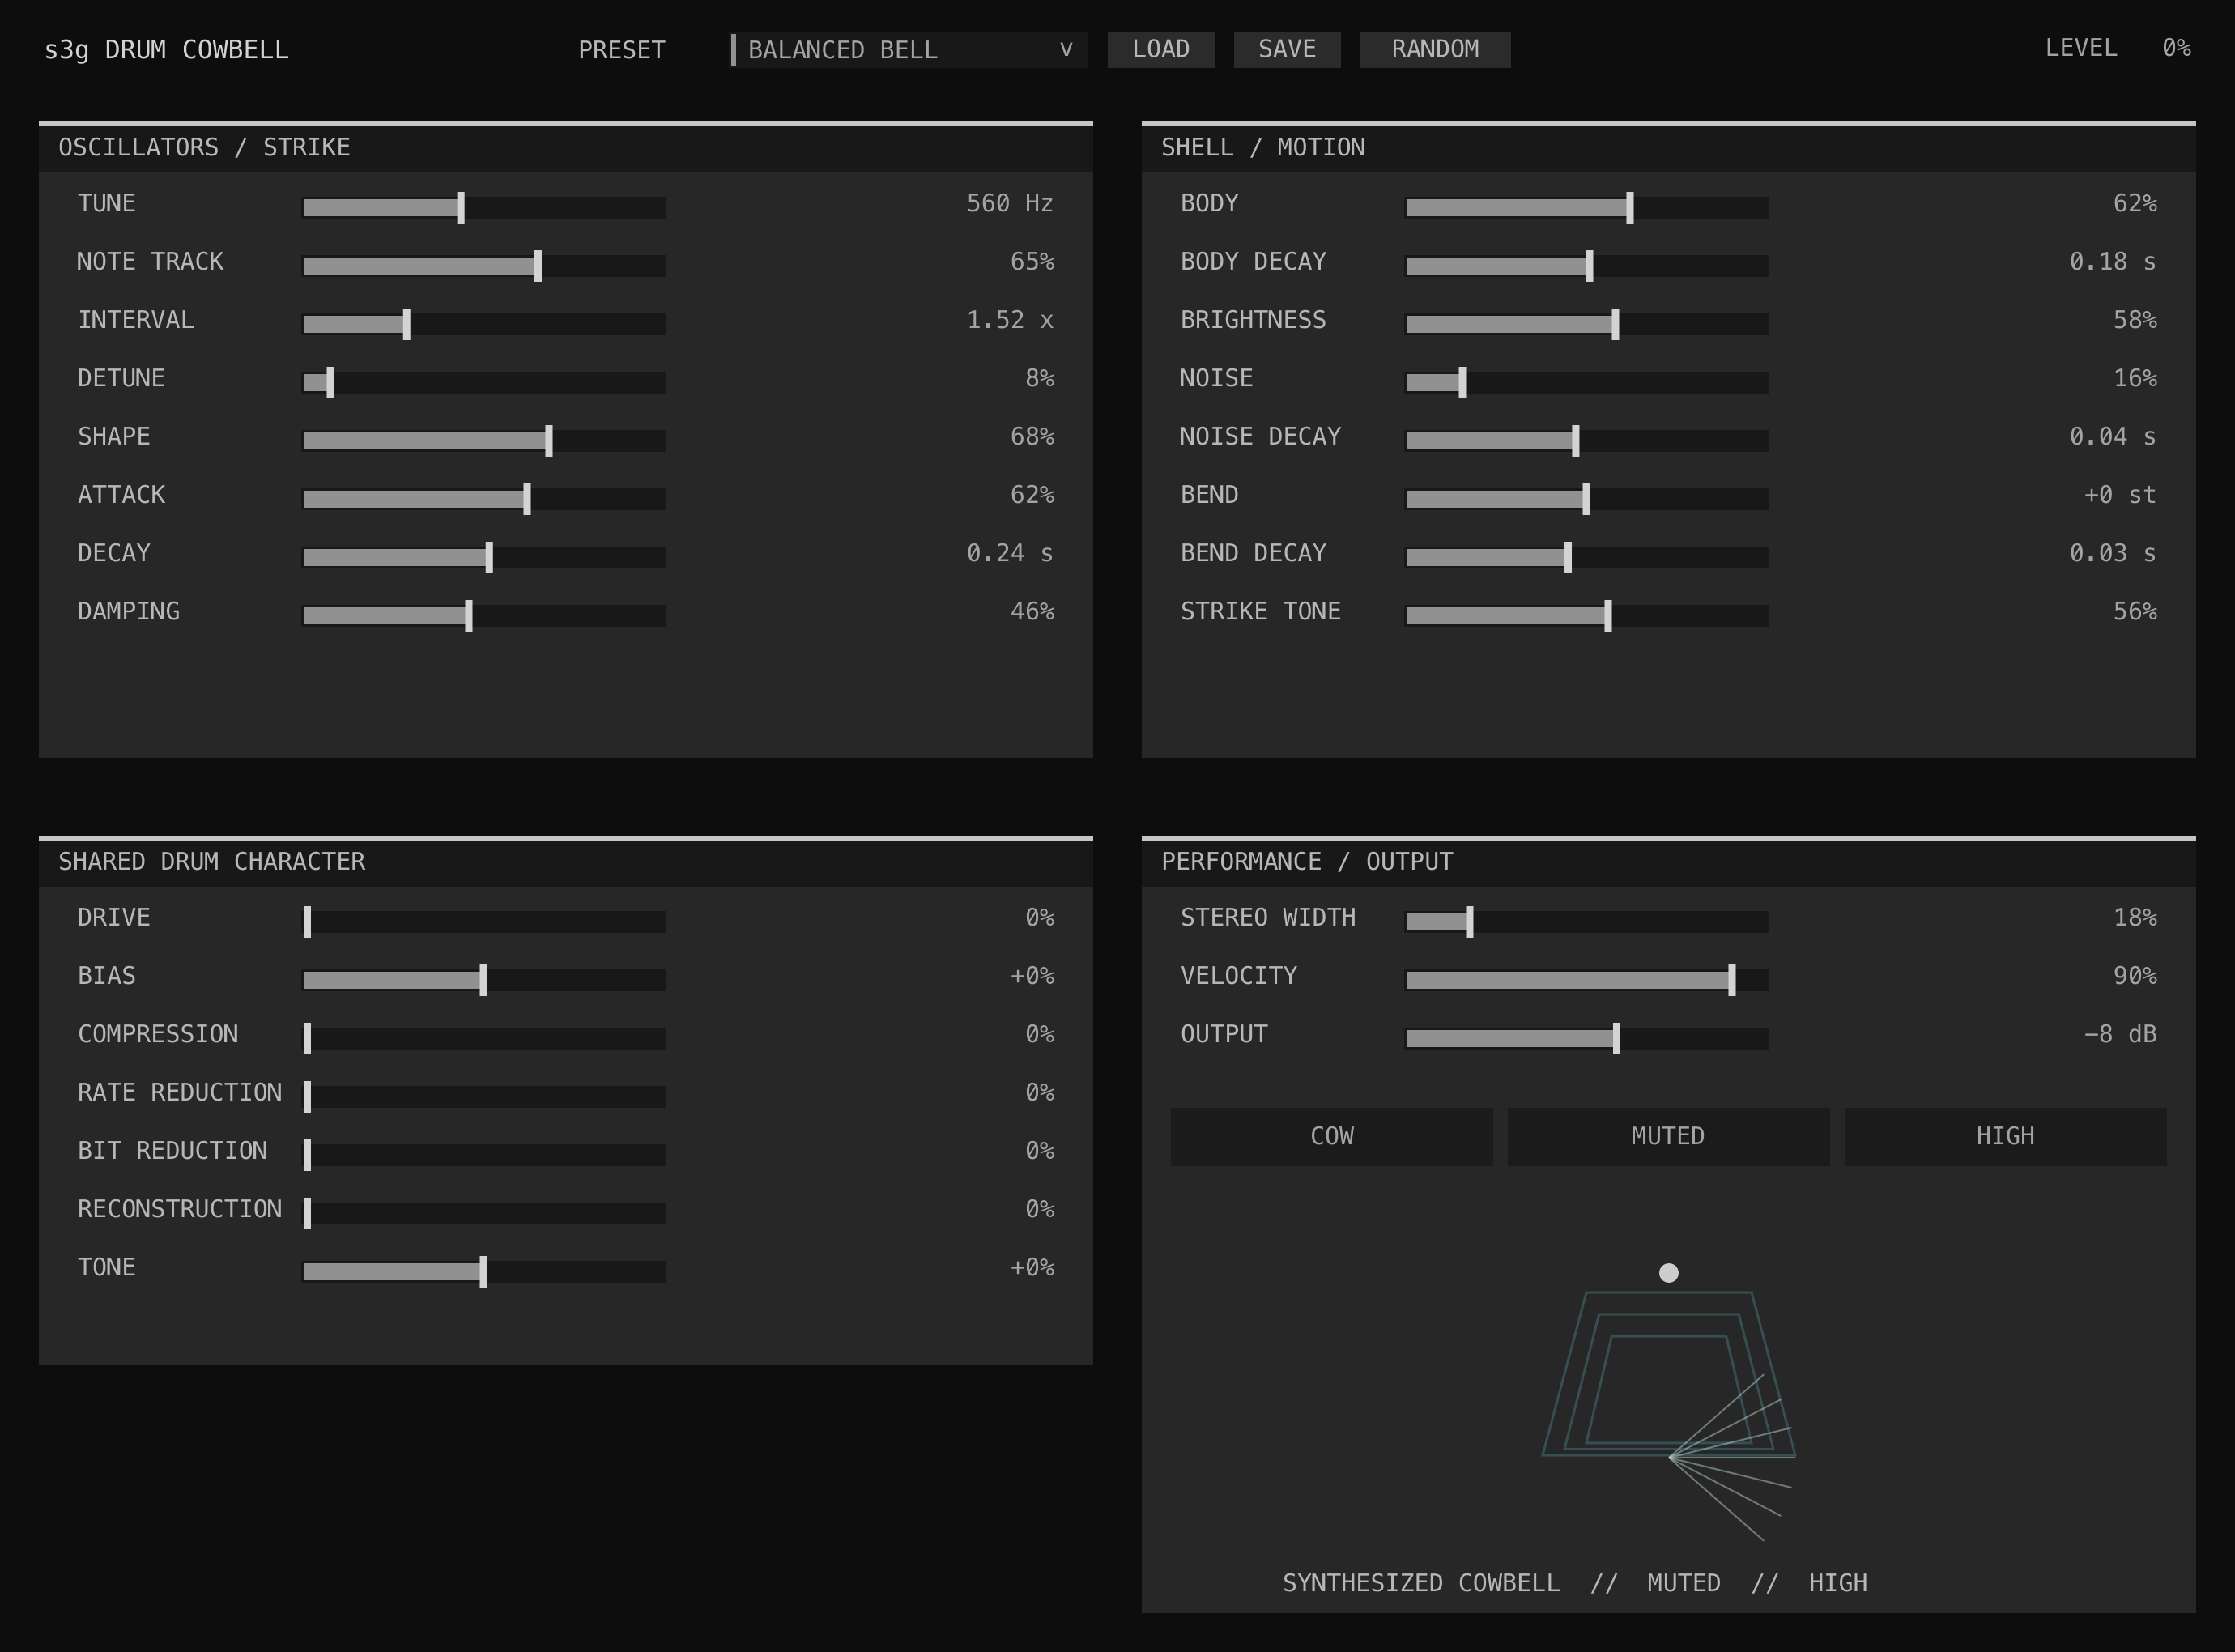
Task: Click the STRIKE TONE slider
Action: tap(1586, 615)
